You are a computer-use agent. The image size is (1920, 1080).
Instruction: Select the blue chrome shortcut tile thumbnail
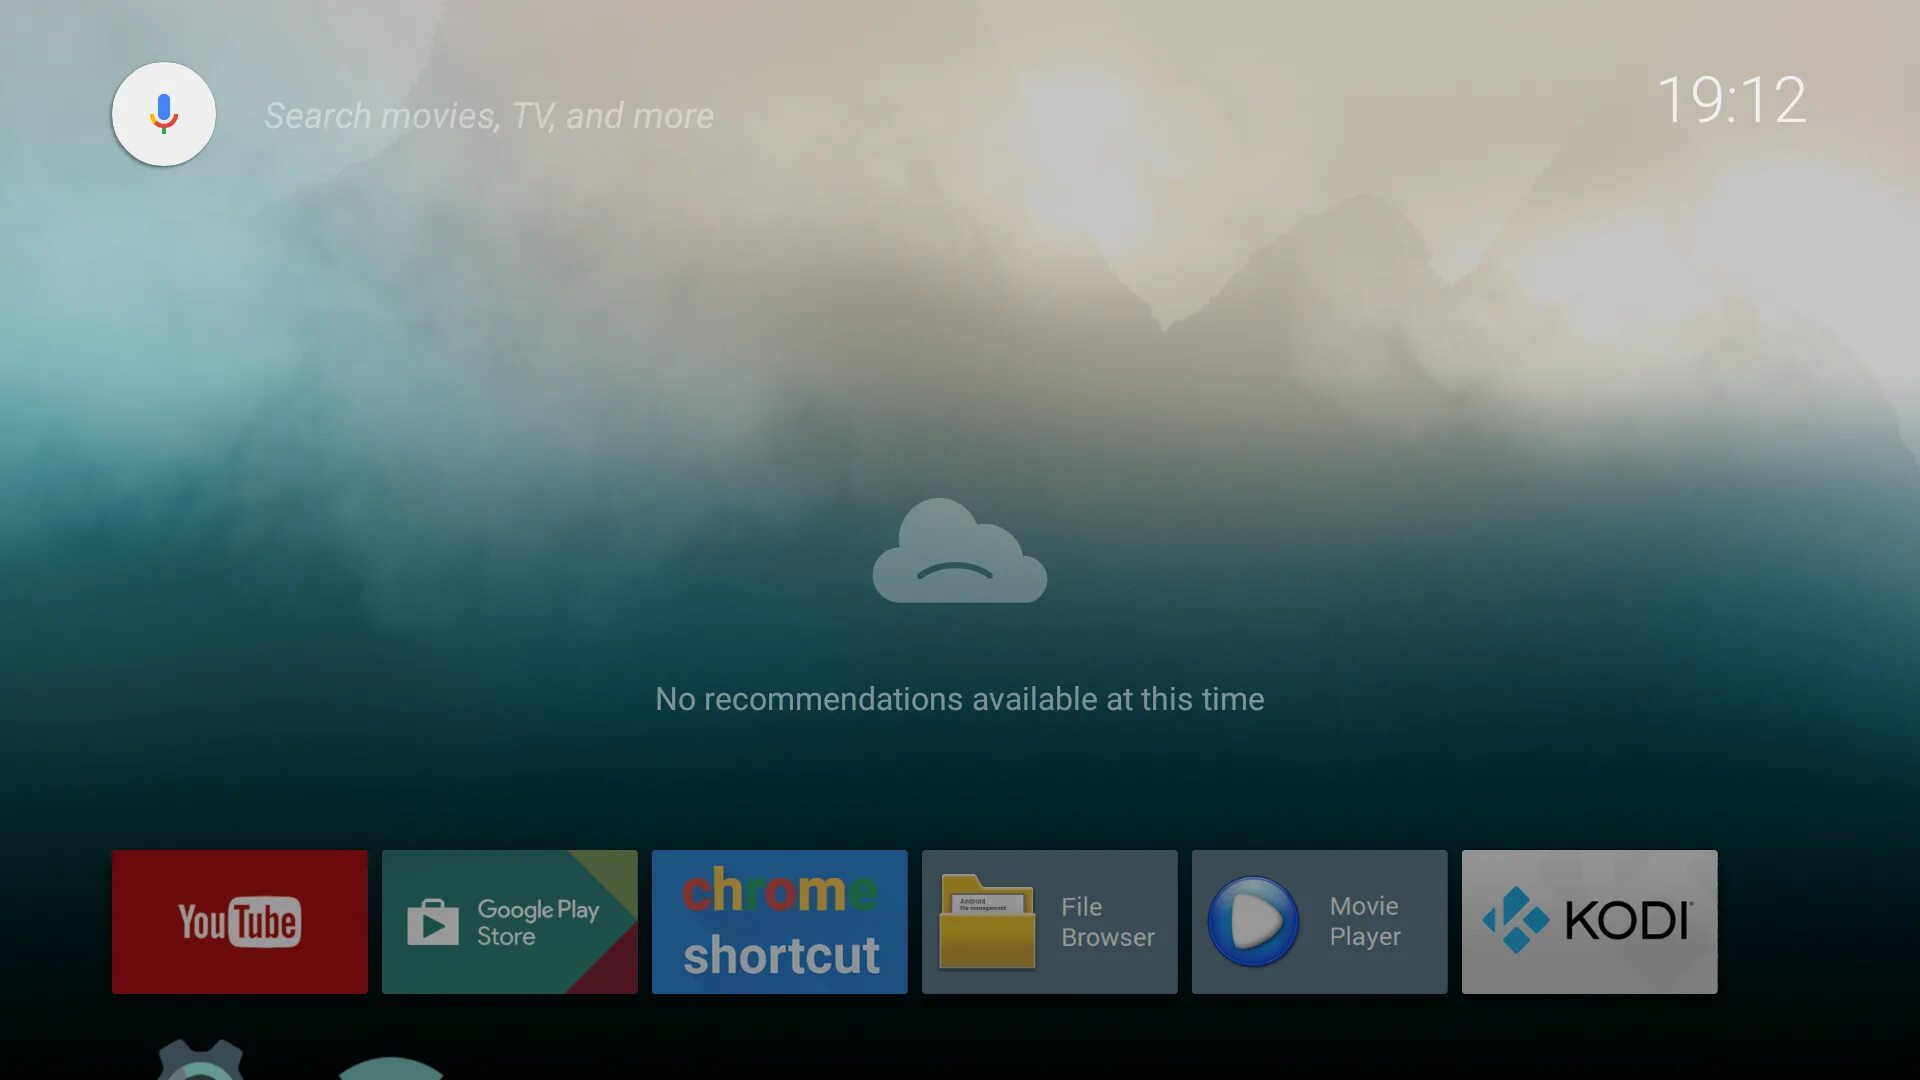[779, 921]
